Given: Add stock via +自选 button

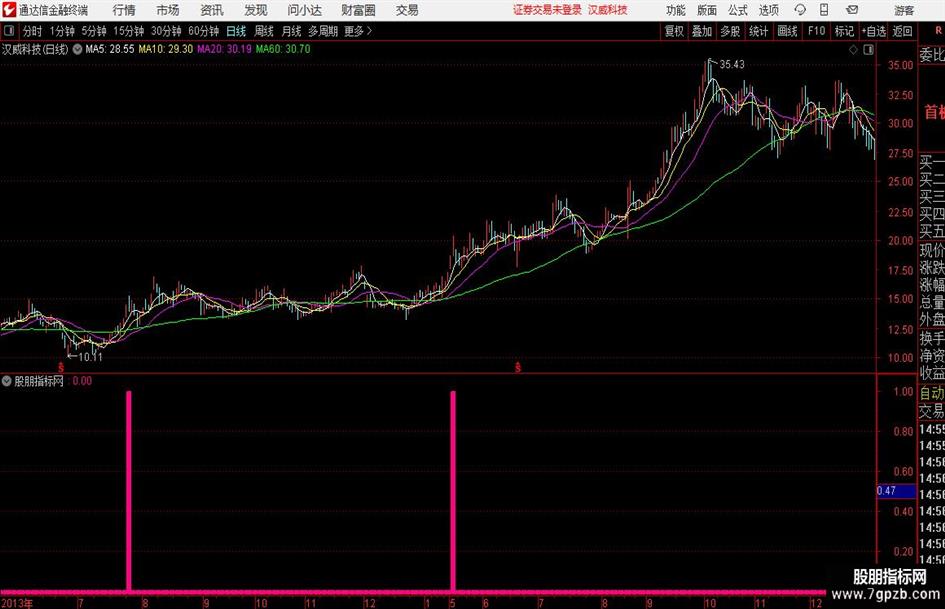Looking at the screenshot, I should 874,31.
